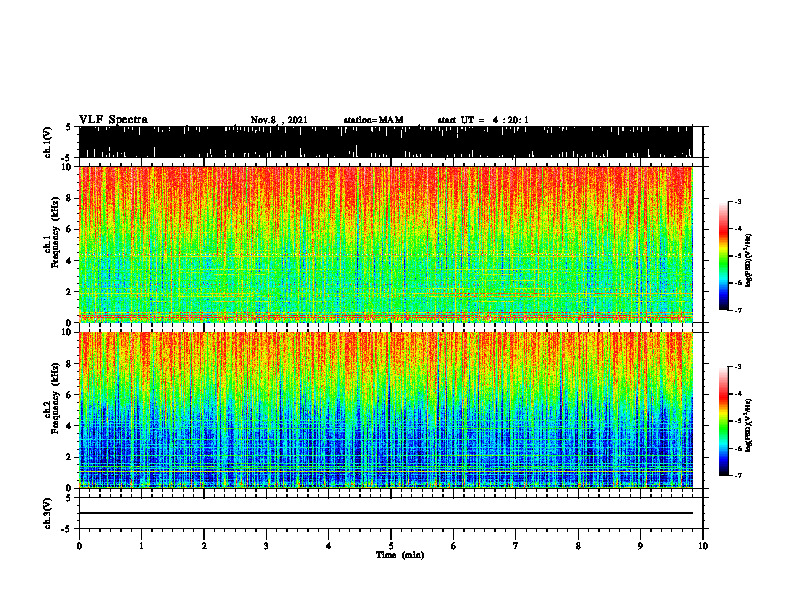Click the ch.1 Frequency (kHz) axis label
Image resolution: width=792 pixels, height=612 pixels.
(52, 232)
